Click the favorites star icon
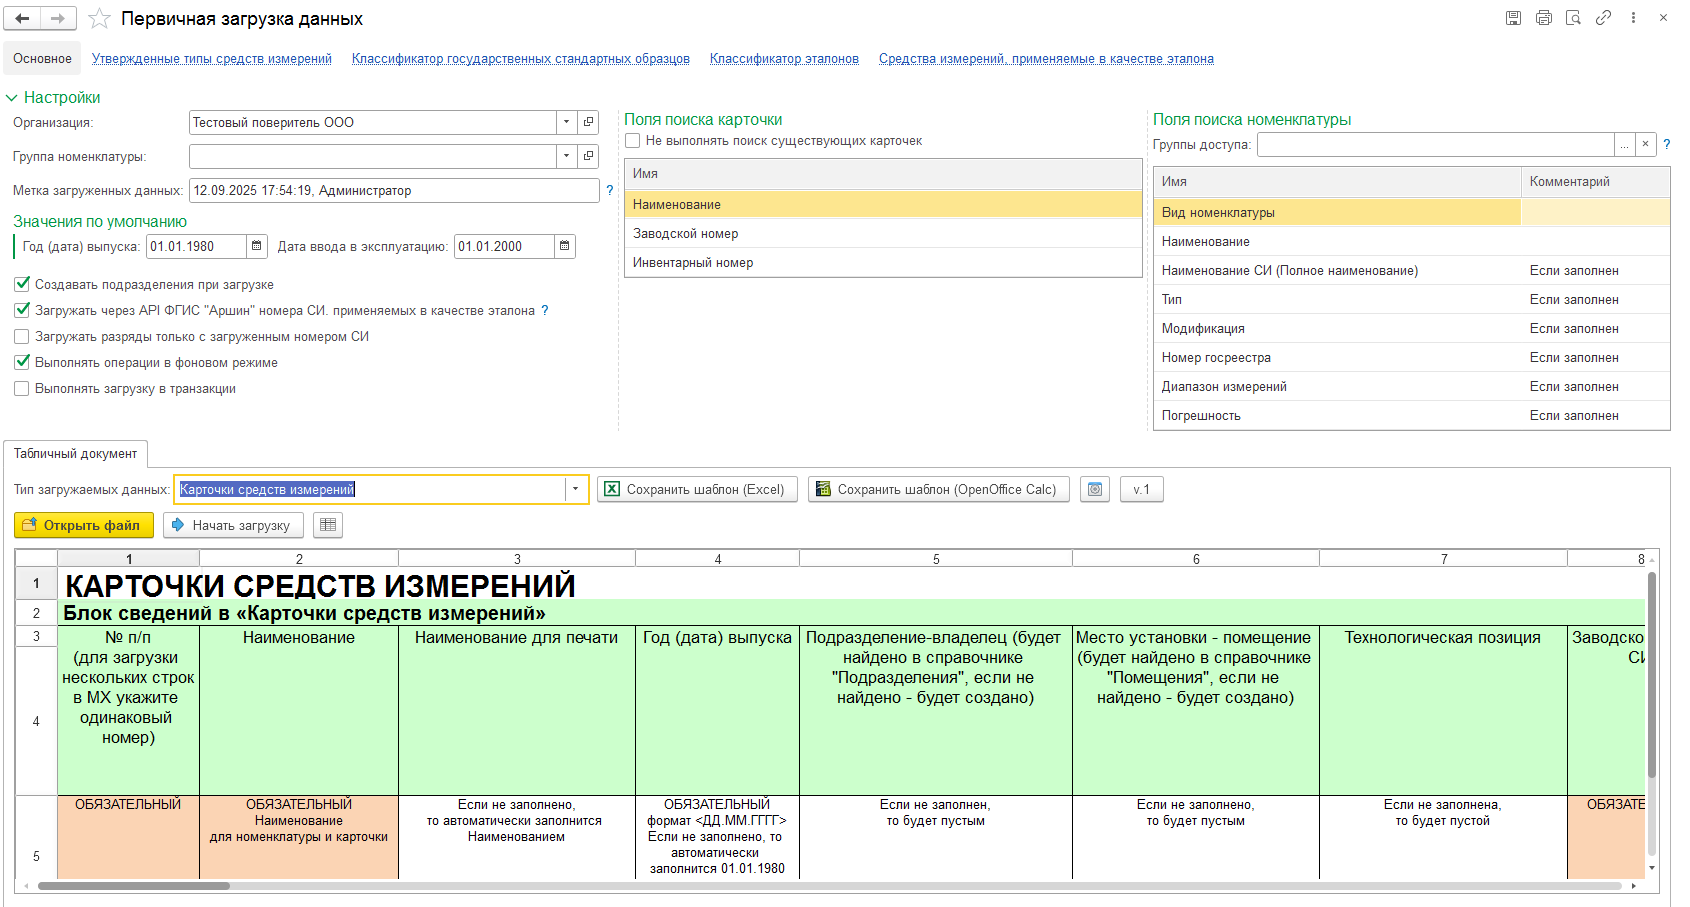This screenshot has height=907, width=1690. pyautogui.click(x=99, y=19)
